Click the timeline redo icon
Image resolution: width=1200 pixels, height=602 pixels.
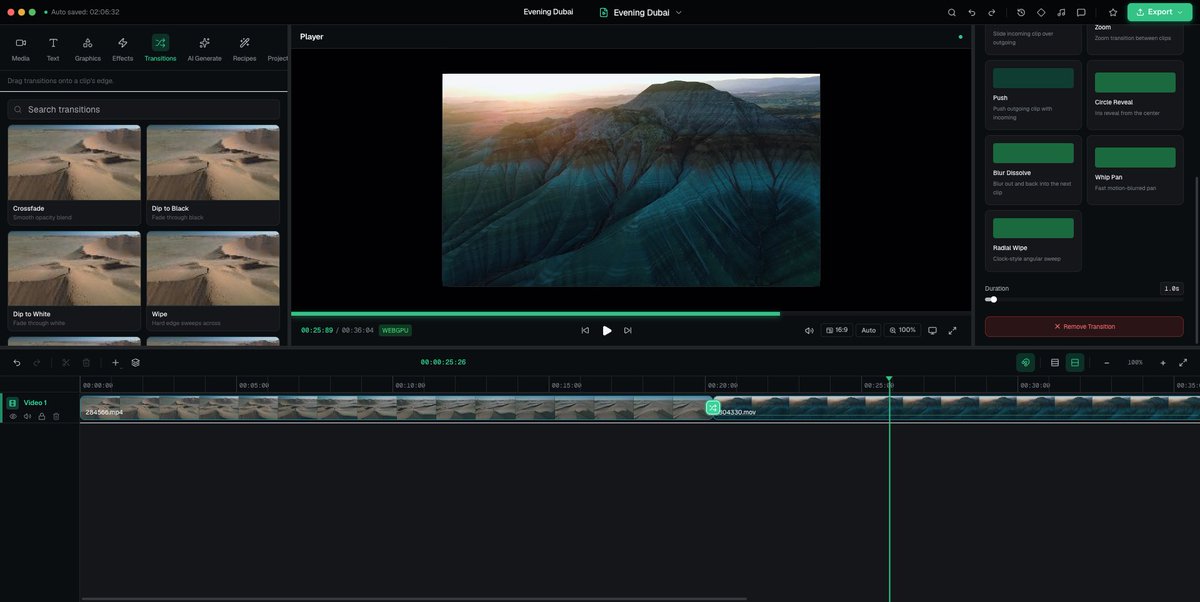37,362
